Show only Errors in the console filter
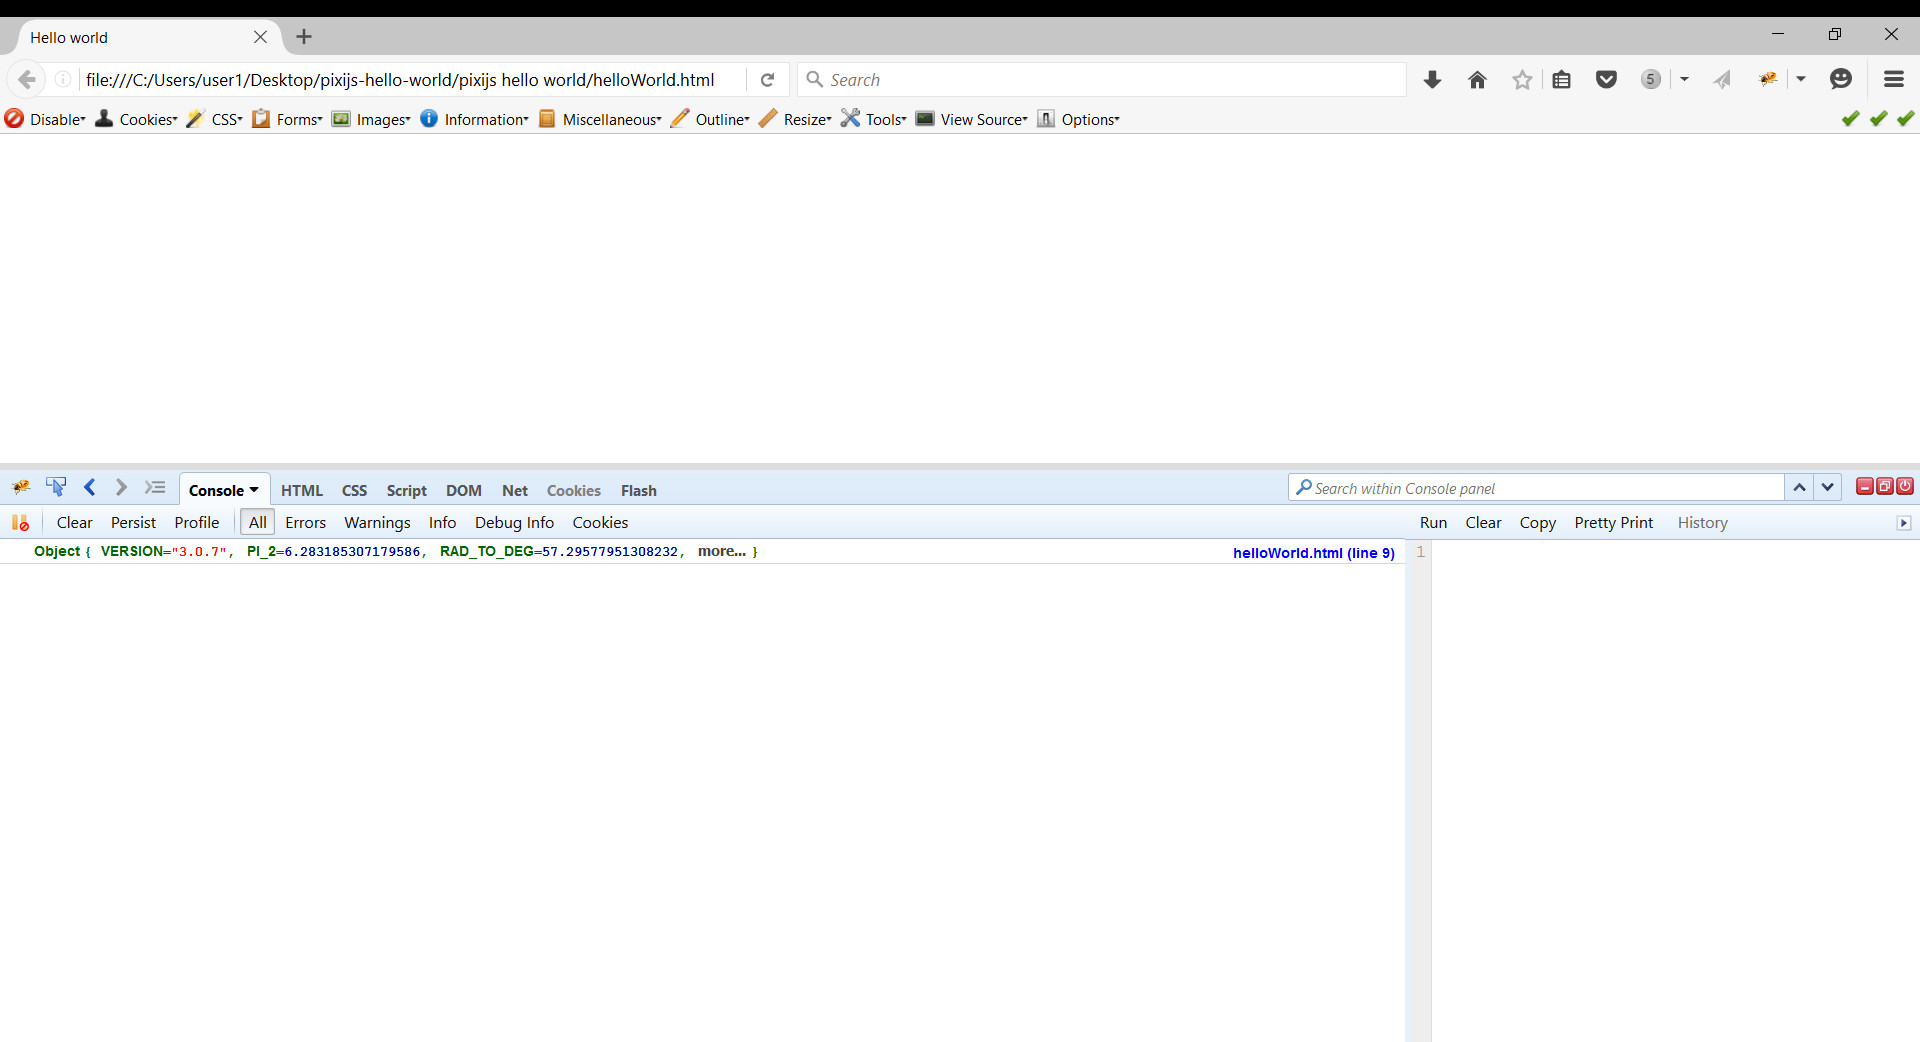 (x=305, y=522)
